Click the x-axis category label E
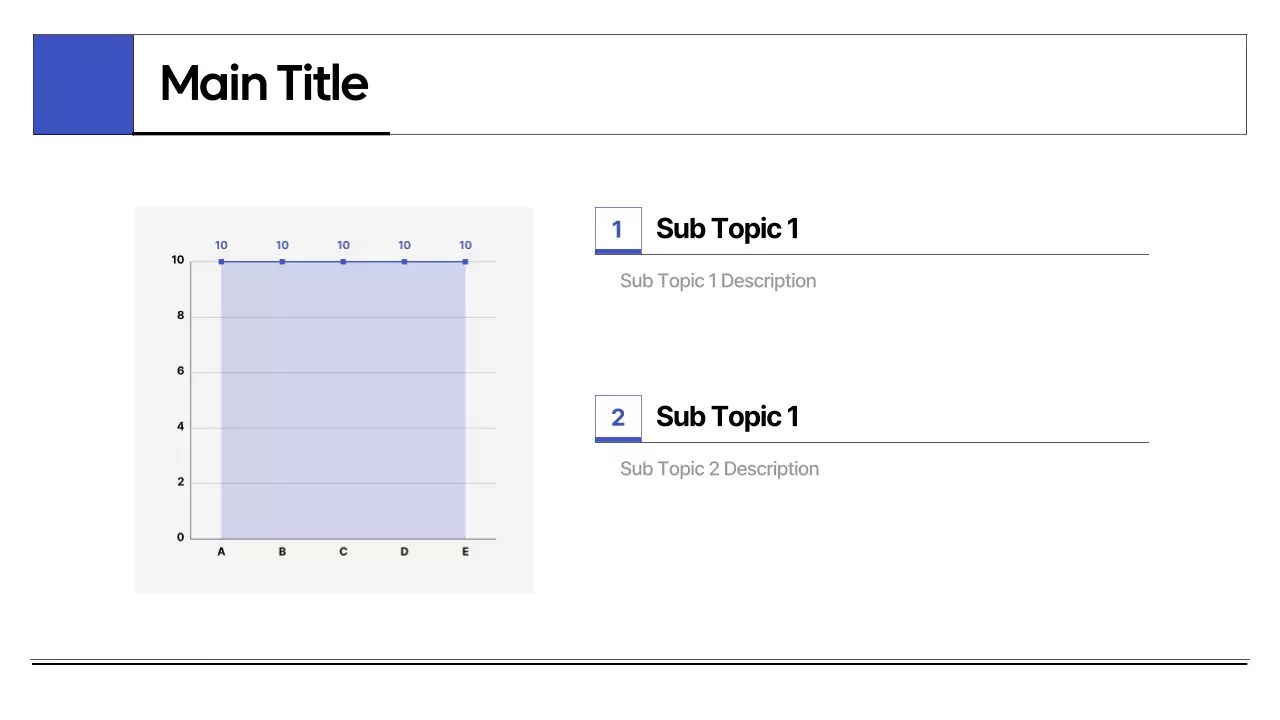1280x720 pixels. 465,552
